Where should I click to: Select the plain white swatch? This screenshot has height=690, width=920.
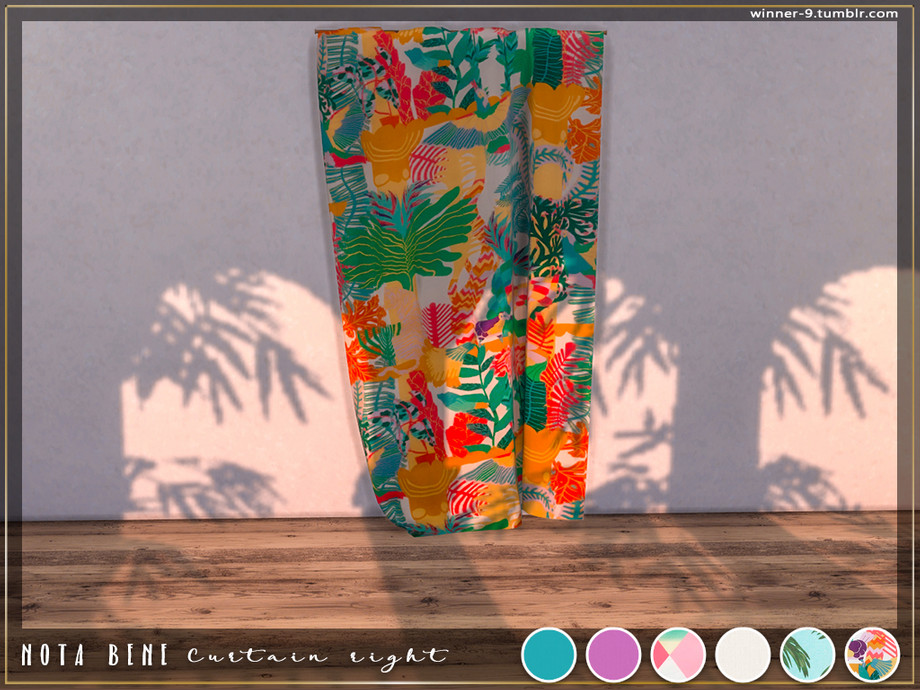click(743, 654)
